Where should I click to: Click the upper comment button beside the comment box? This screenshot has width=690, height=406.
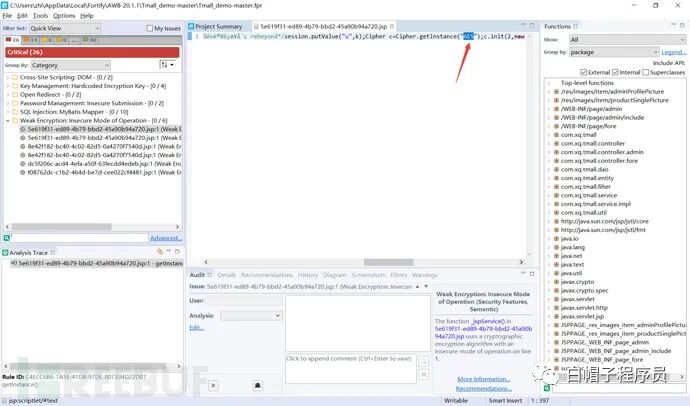423,362
